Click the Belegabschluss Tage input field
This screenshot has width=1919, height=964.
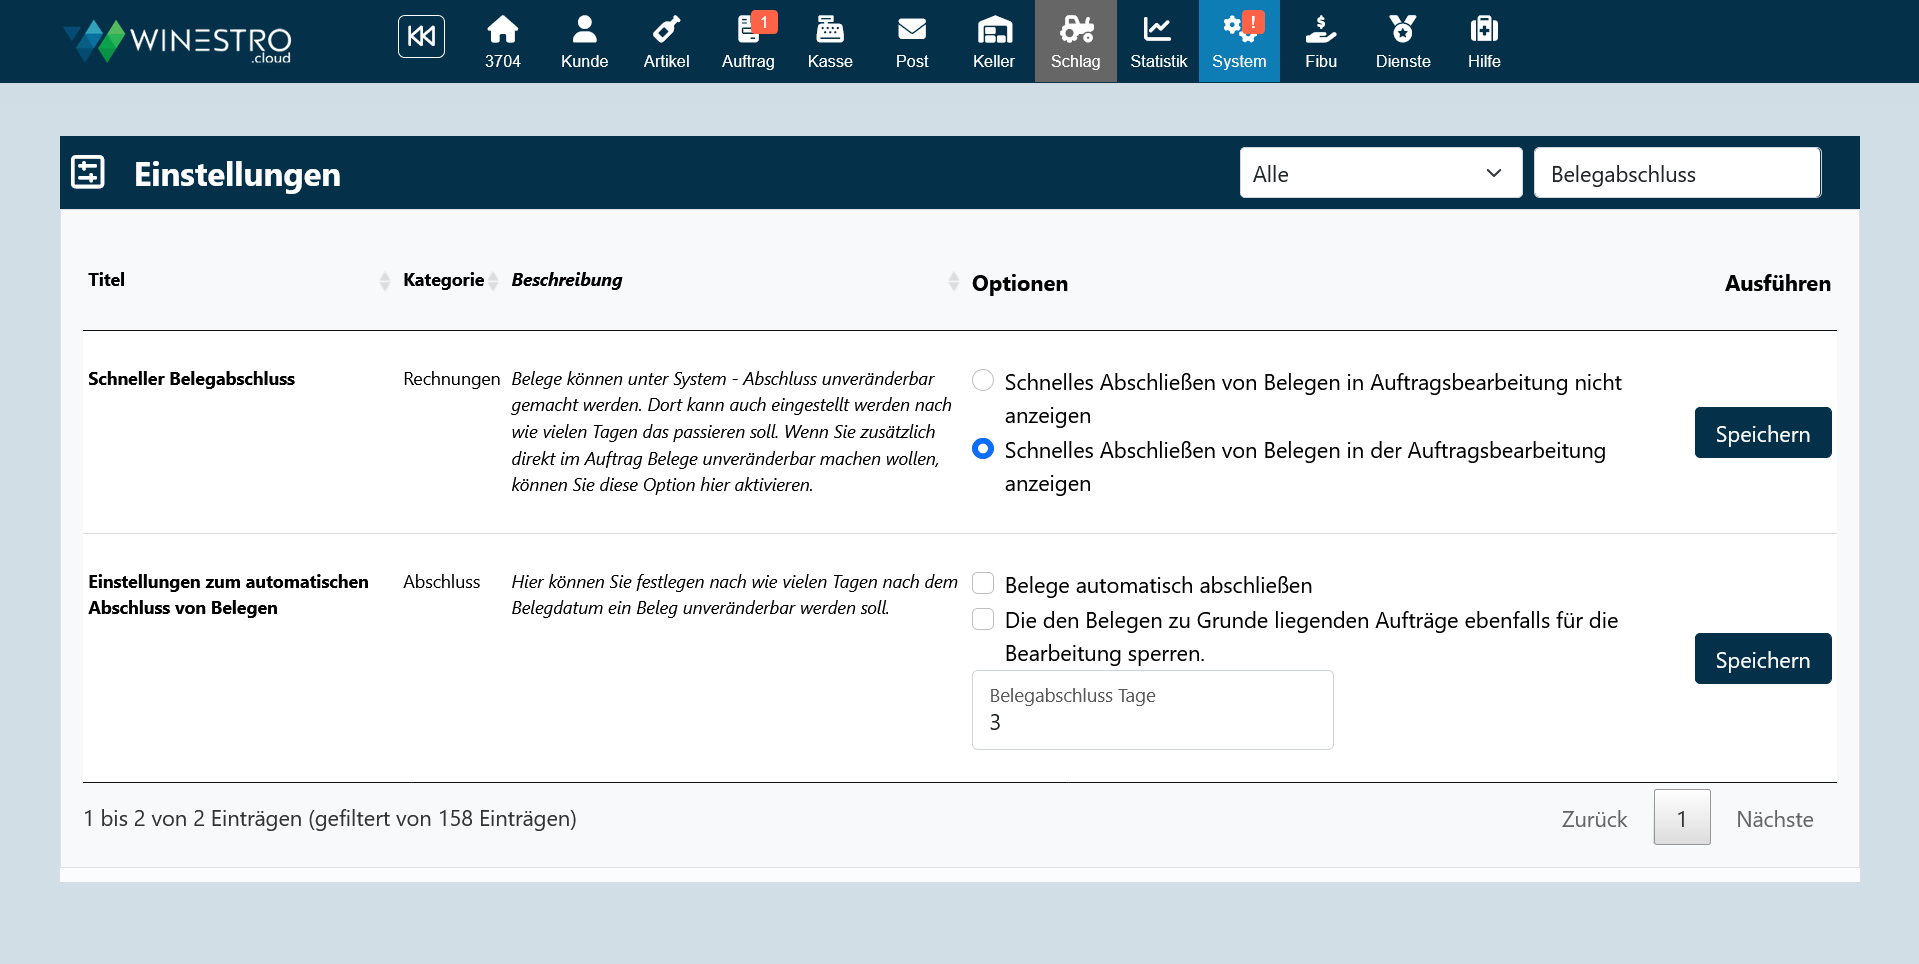coord(1152,722)
